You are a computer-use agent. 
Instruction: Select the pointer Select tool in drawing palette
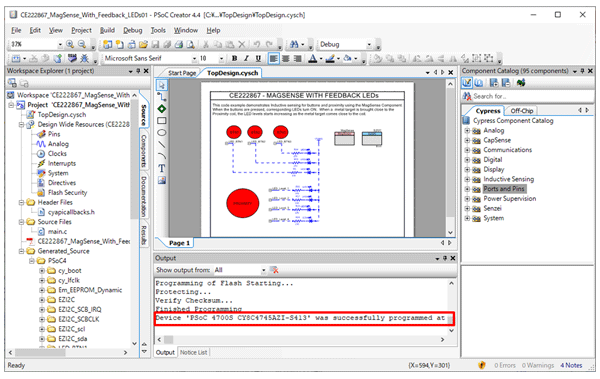[162, 85]
